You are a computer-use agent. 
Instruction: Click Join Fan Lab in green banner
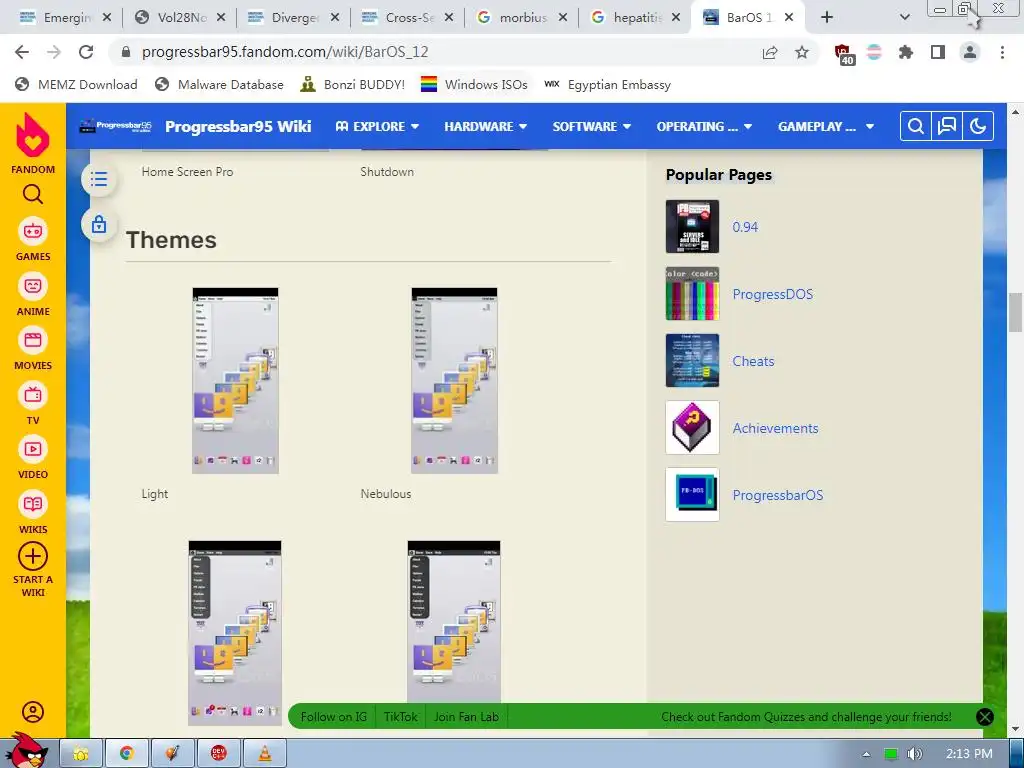(x=466, y=716)
